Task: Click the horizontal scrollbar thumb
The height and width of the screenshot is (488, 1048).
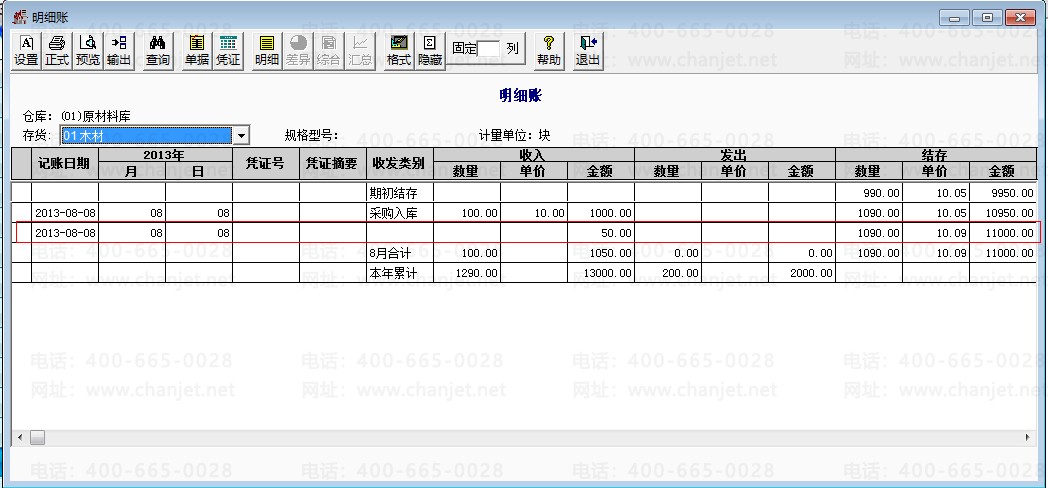Action: [x=37, y=438]
